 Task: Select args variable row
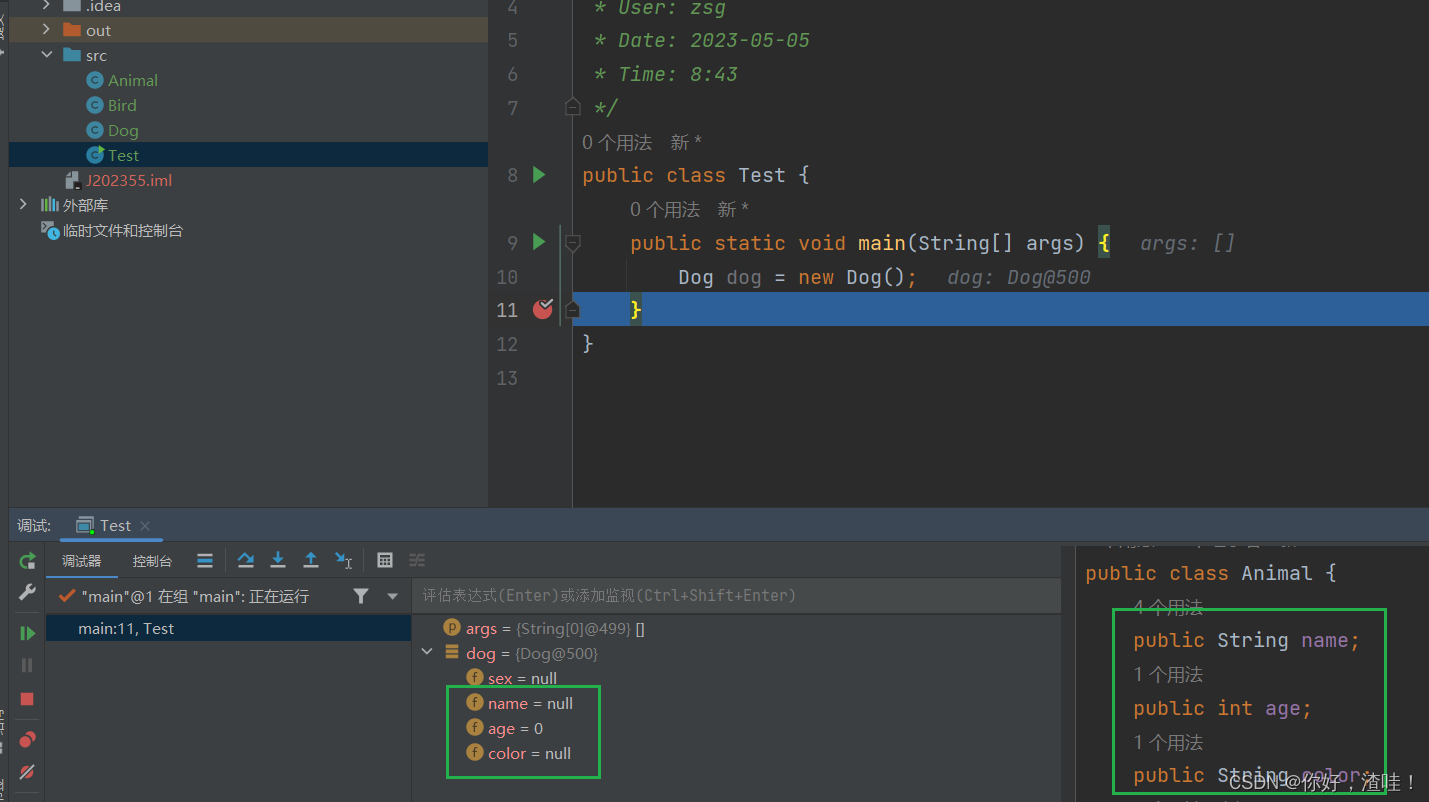coord(736,629)
